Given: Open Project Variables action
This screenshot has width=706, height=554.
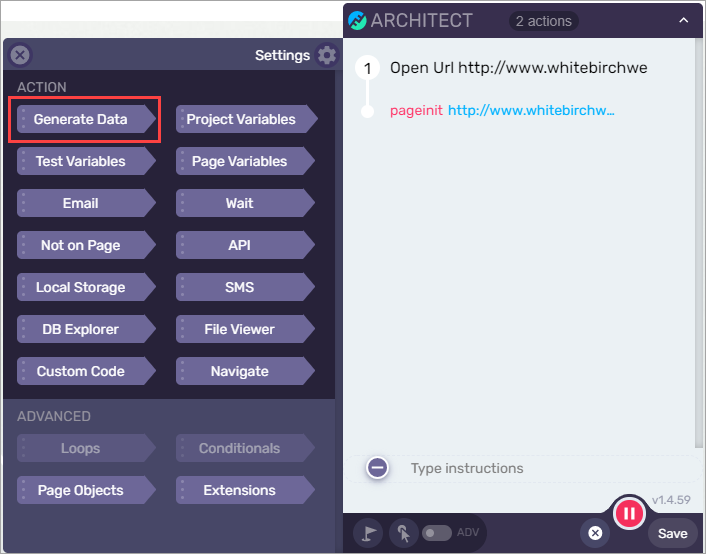Looking at the screenshot, I should click(246, 119).
